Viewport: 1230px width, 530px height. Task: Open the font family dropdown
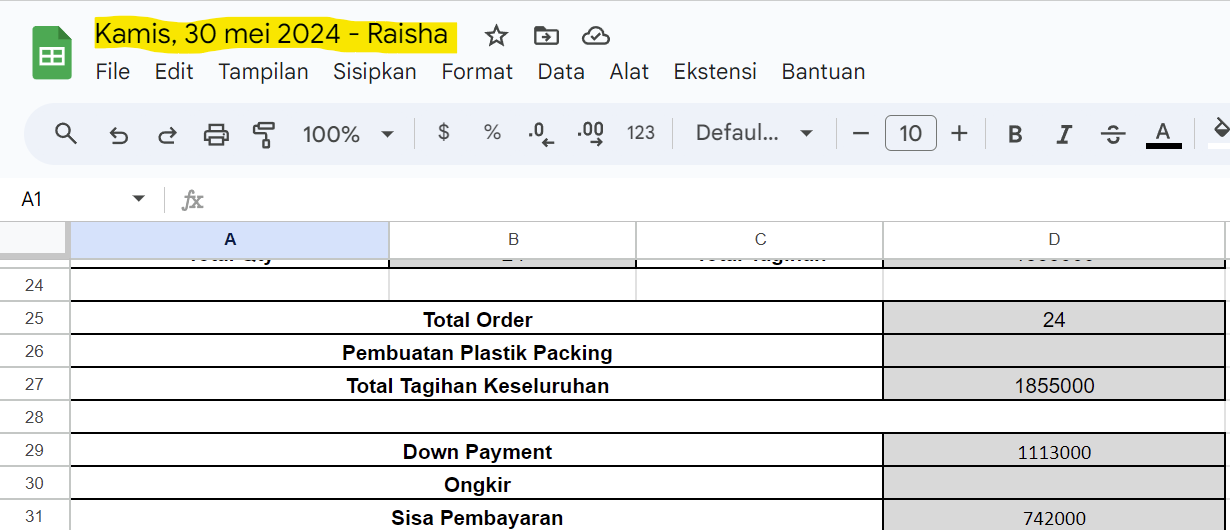pyautogui.click(x=755, y=133)
